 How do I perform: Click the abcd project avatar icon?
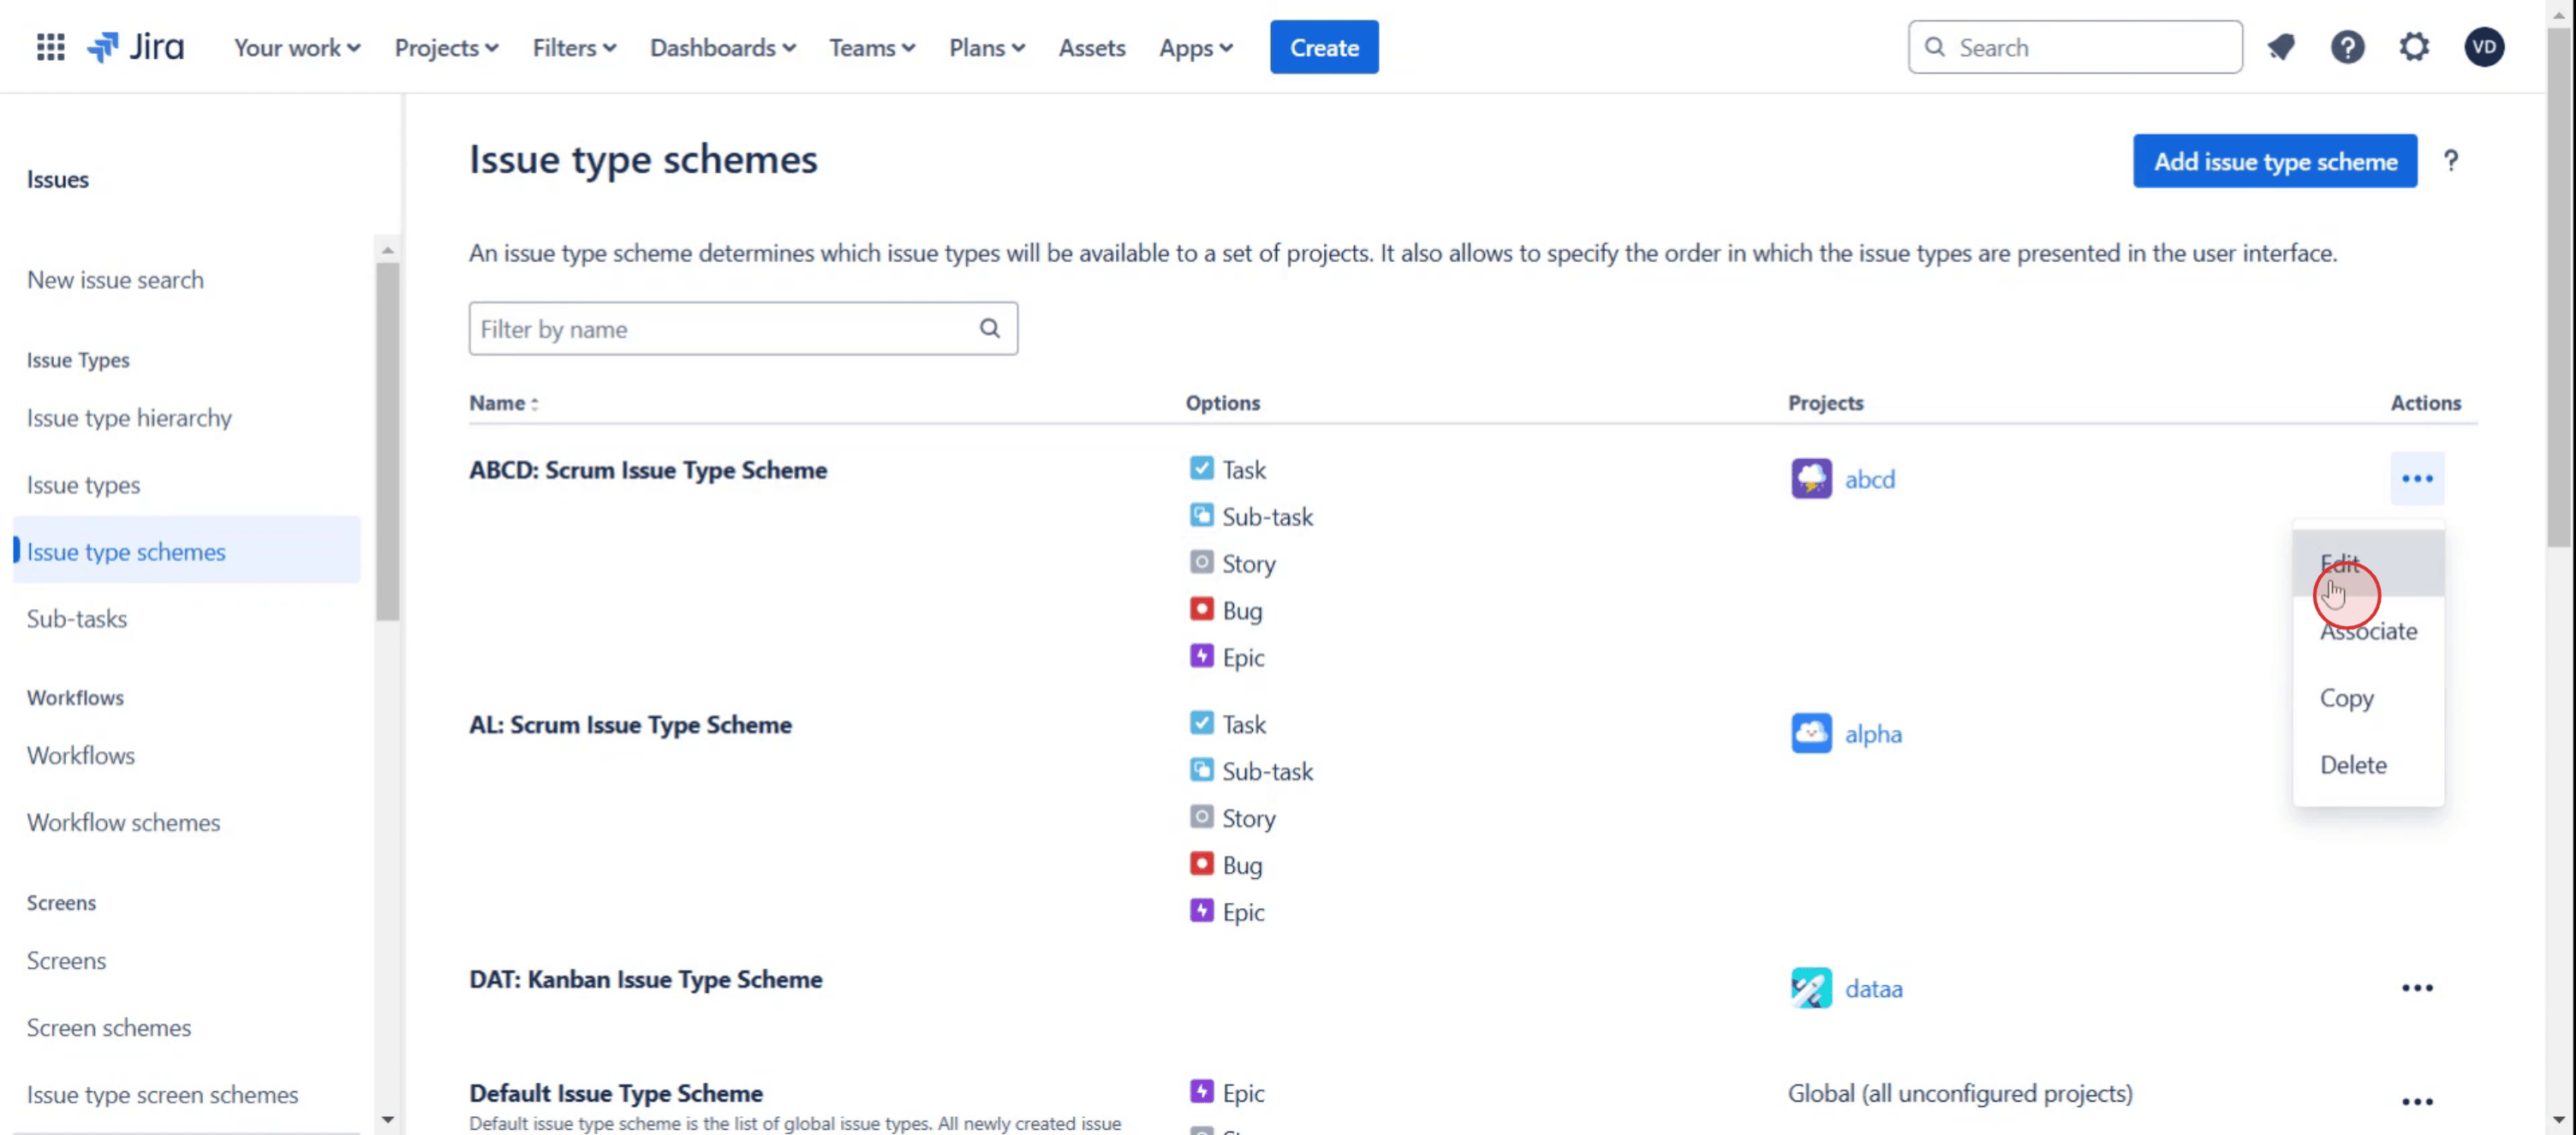point(1810,479)
